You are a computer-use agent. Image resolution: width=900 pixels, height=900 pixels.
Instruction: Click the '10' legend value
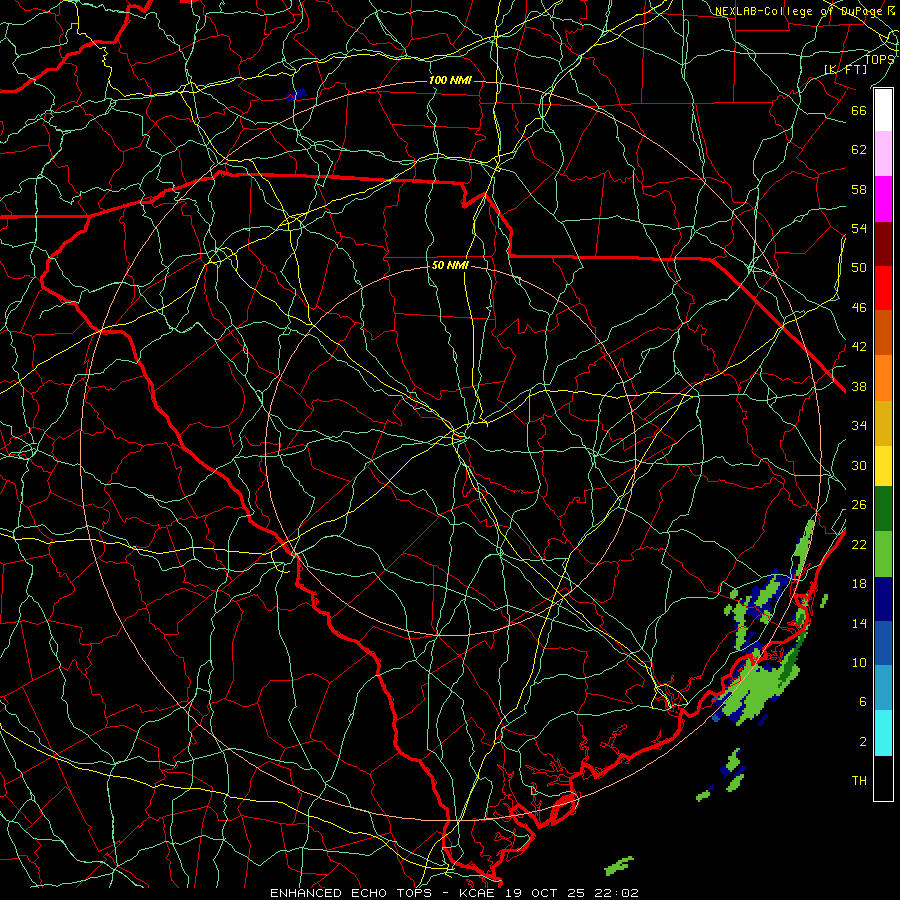859,663
